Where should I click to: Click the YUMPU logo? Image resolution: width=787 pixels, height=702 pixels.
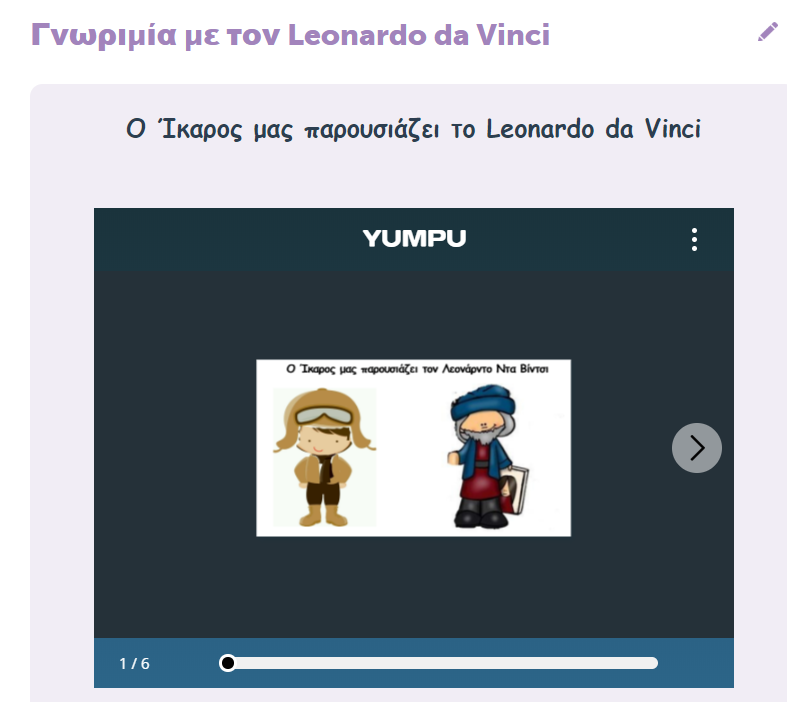coord(414,238)
